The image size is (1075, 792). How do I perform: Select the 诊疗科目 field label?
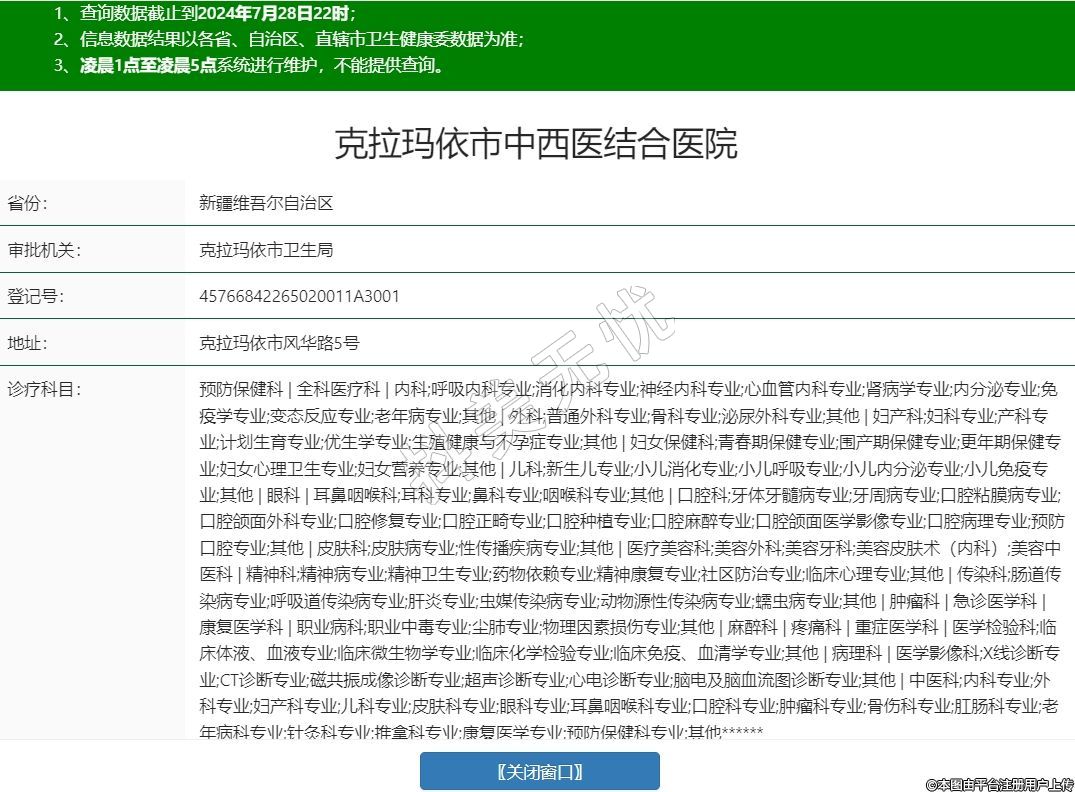pyautogui.click(x=44, y=389)
